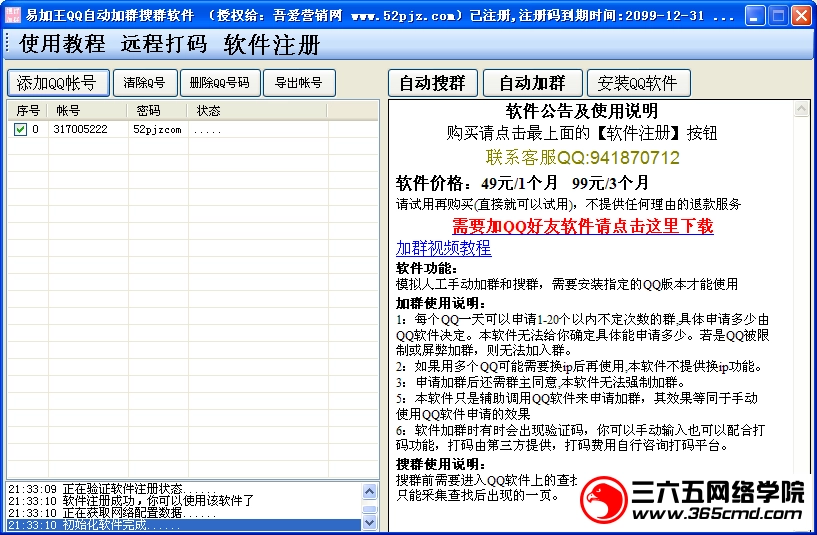Select log line 正在验证软件注册状态
817x535 pixels.
(184, 489)
